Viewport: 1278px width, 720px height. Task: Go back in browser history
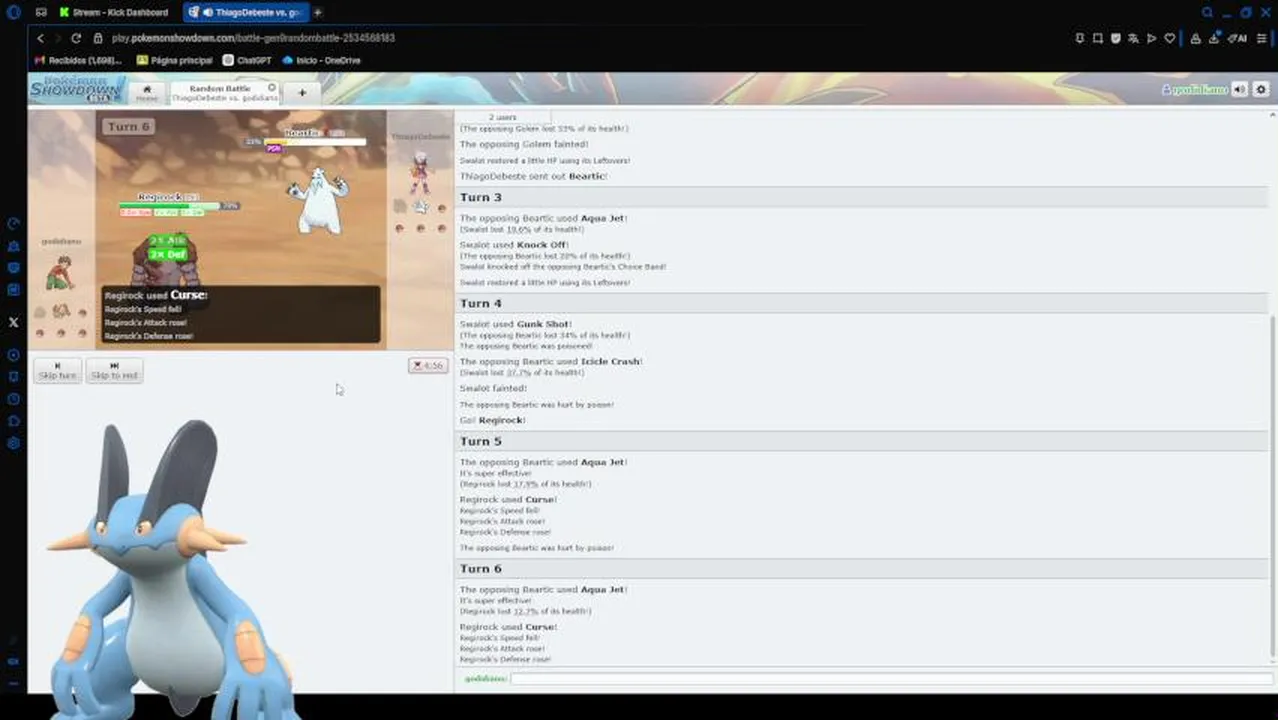click(40, 38)
